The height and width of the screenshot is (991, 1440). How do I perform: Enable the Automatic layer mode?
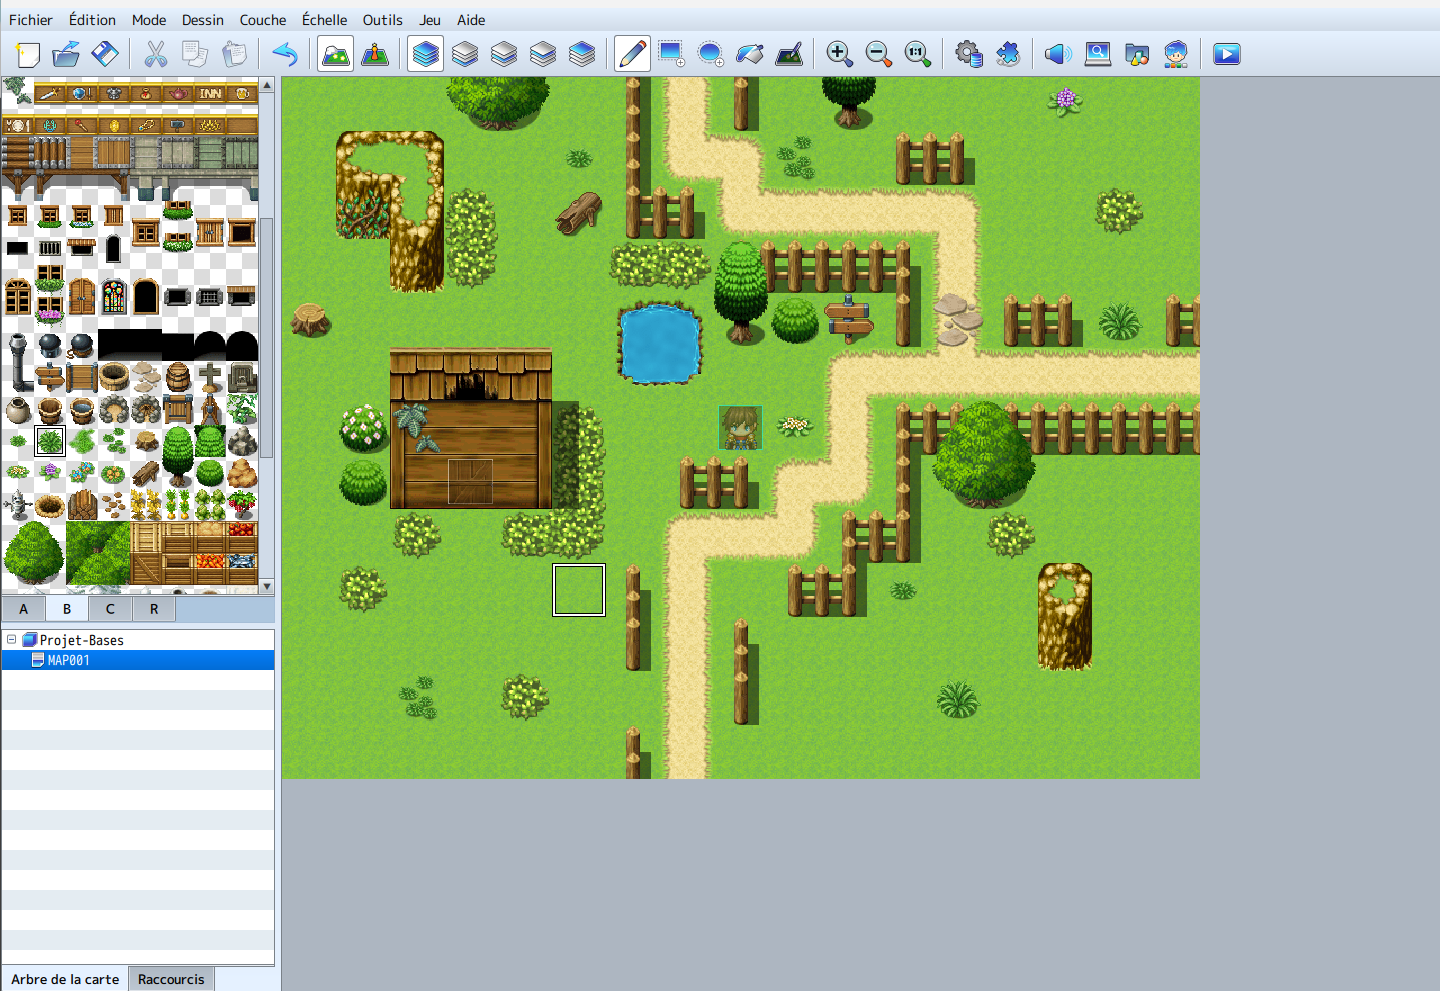[426, 54]
